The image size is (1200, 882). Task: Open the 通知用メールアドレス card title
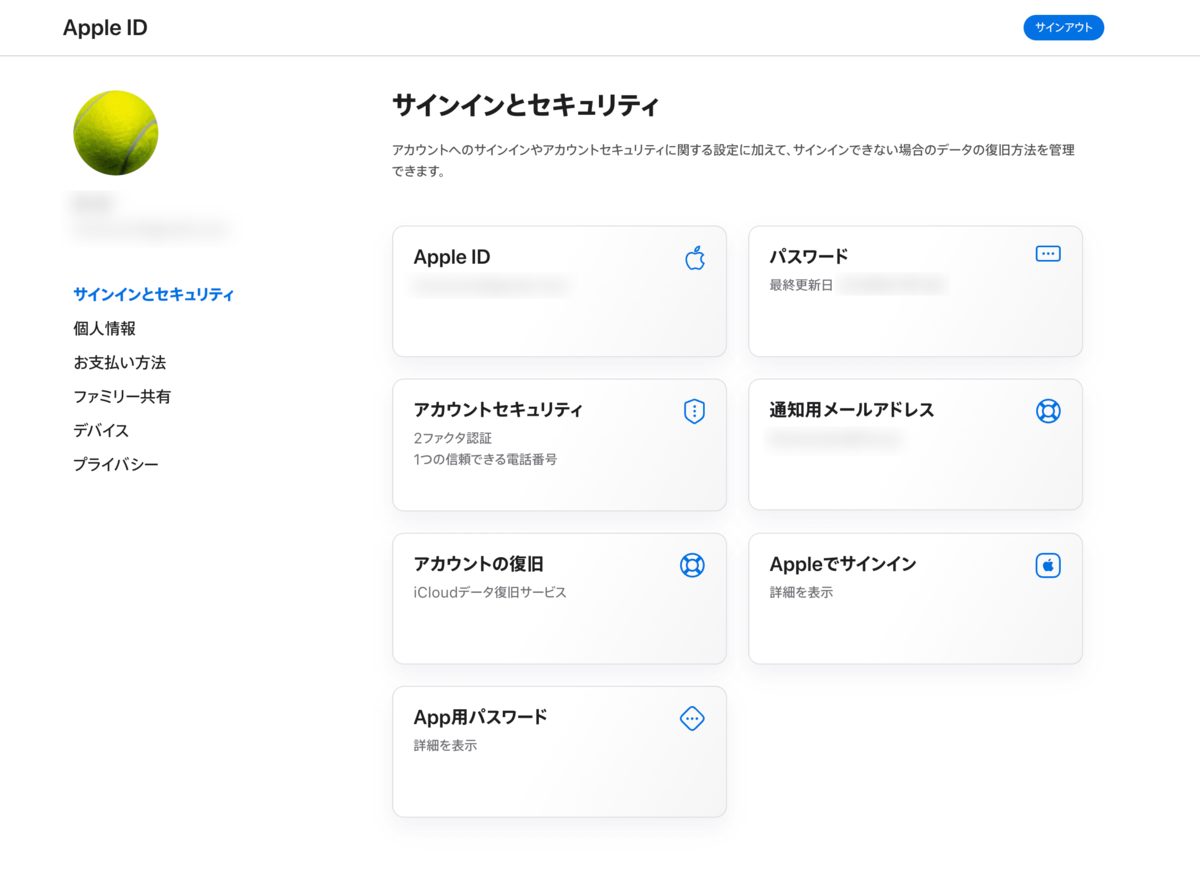[x=852, y=410]
